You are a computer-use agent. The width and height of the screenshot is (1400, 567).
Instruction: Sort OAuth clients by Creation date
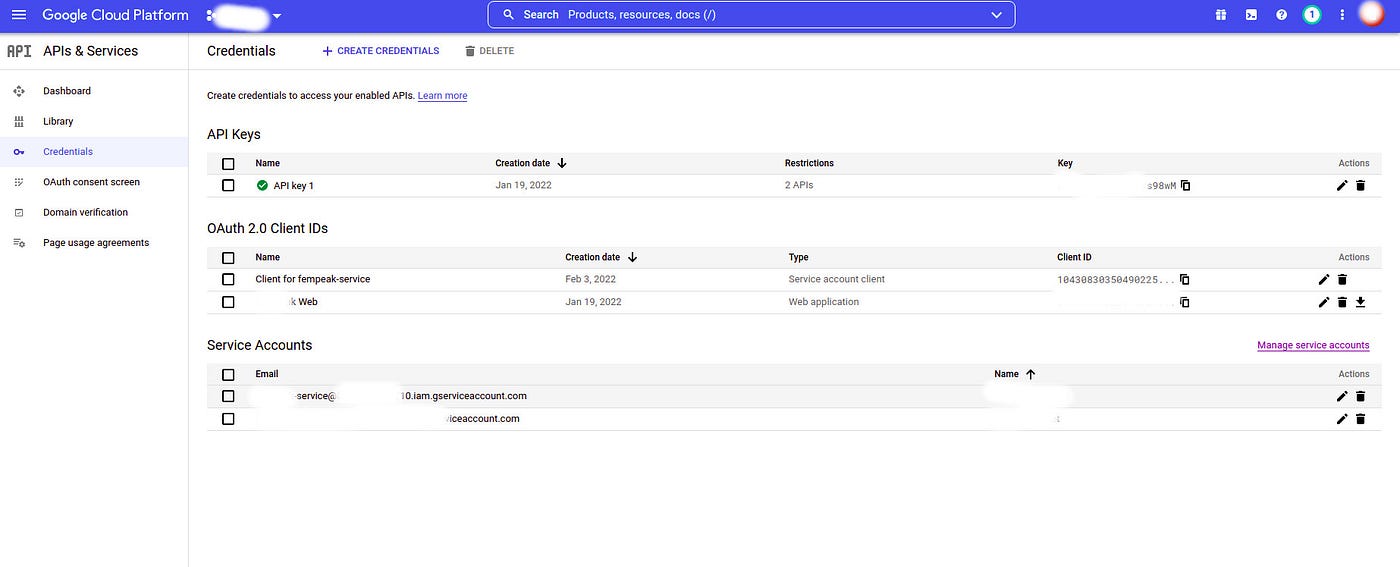click(x=601, y=257)
